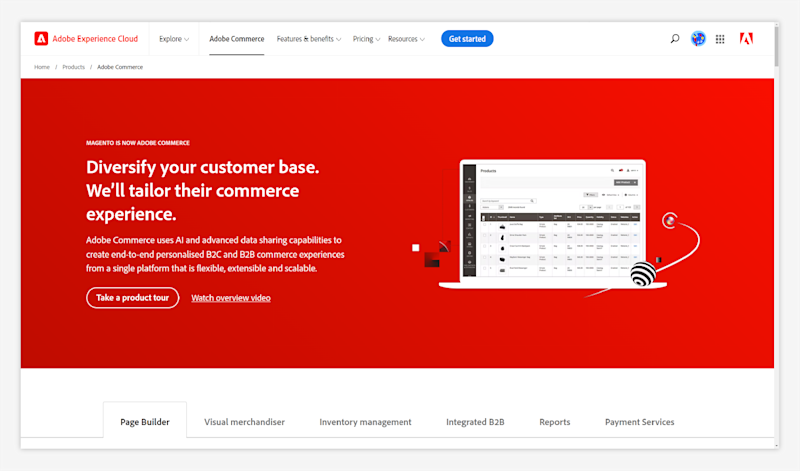This screenshot has height=471, width=800.
Task: Go to Home breadcrumb
Action: coord(42,67)
